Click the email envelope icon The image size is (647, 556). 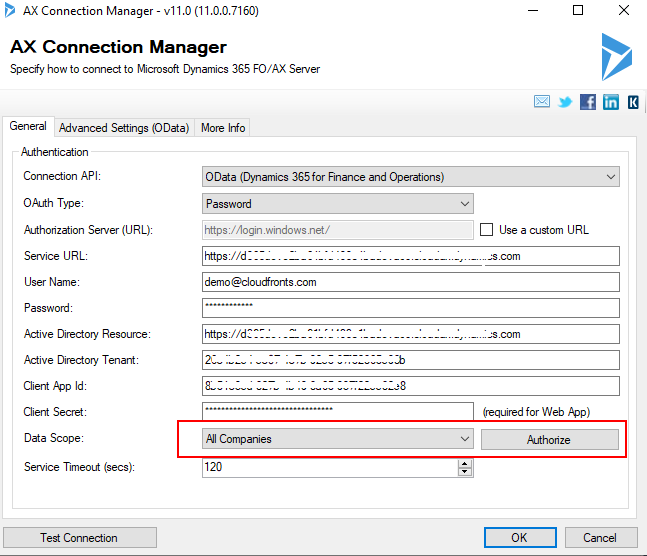pyautogui.click(x=541, y=101)
